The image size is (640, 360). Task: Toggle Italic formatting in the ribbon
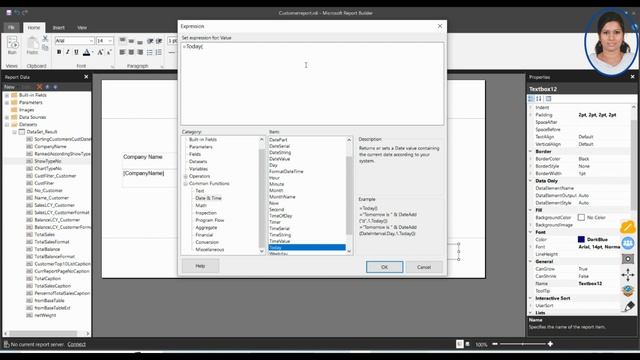click(x=68, y=52)
